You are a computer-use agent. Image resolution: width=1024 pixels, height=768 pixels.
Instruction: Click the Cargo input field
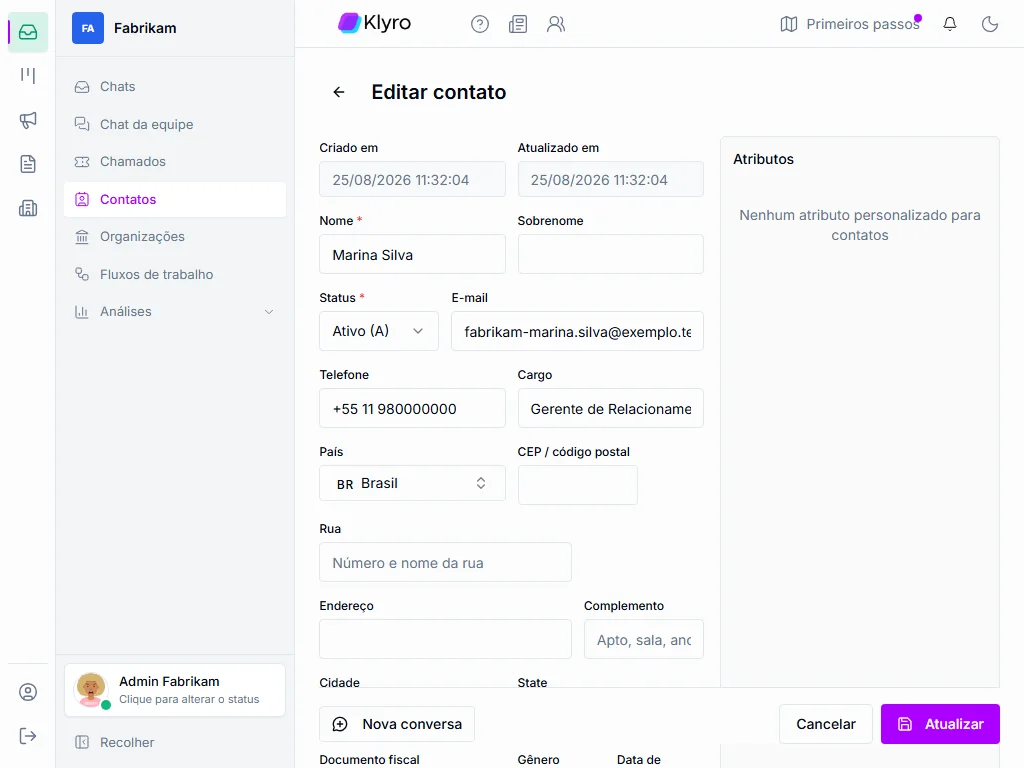611,408
